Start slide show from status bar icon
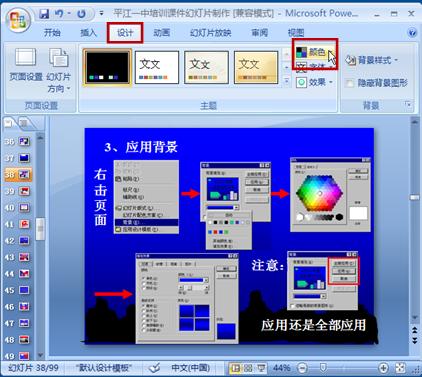422x377 pixels. (261, 368)
